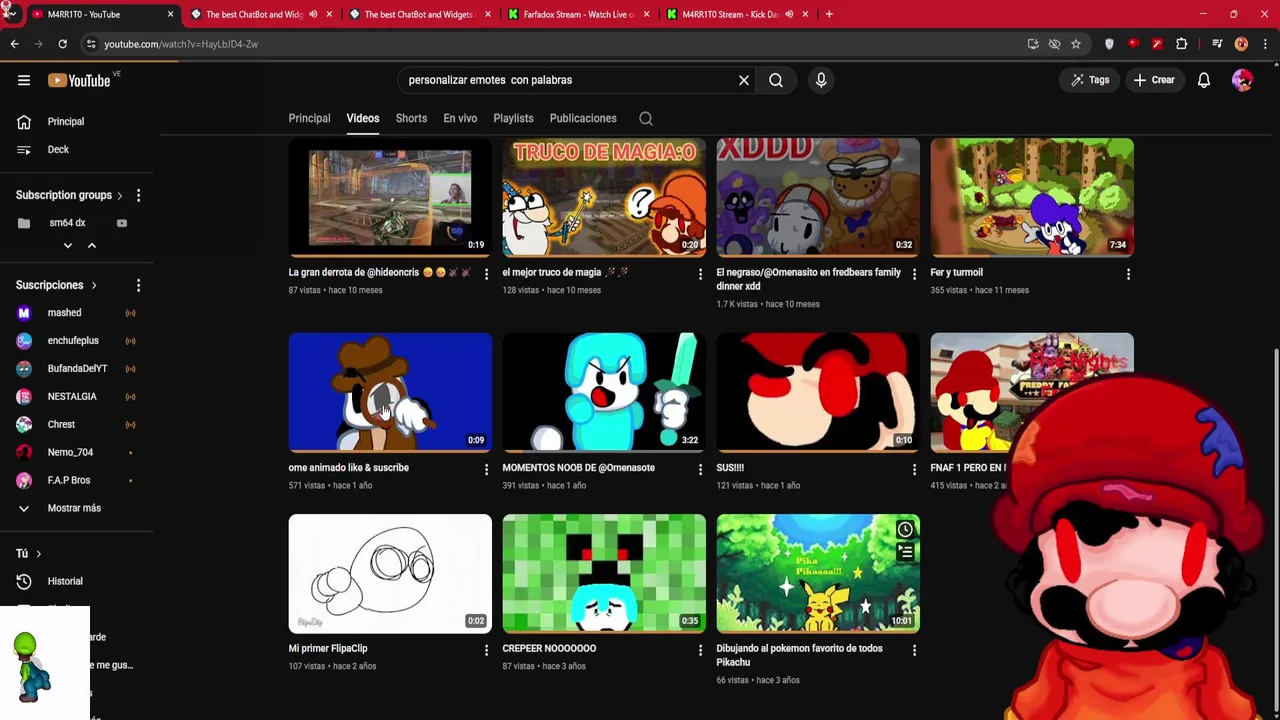Click the YouTube logo
The image size is (1280, 720).
[79, 80]
